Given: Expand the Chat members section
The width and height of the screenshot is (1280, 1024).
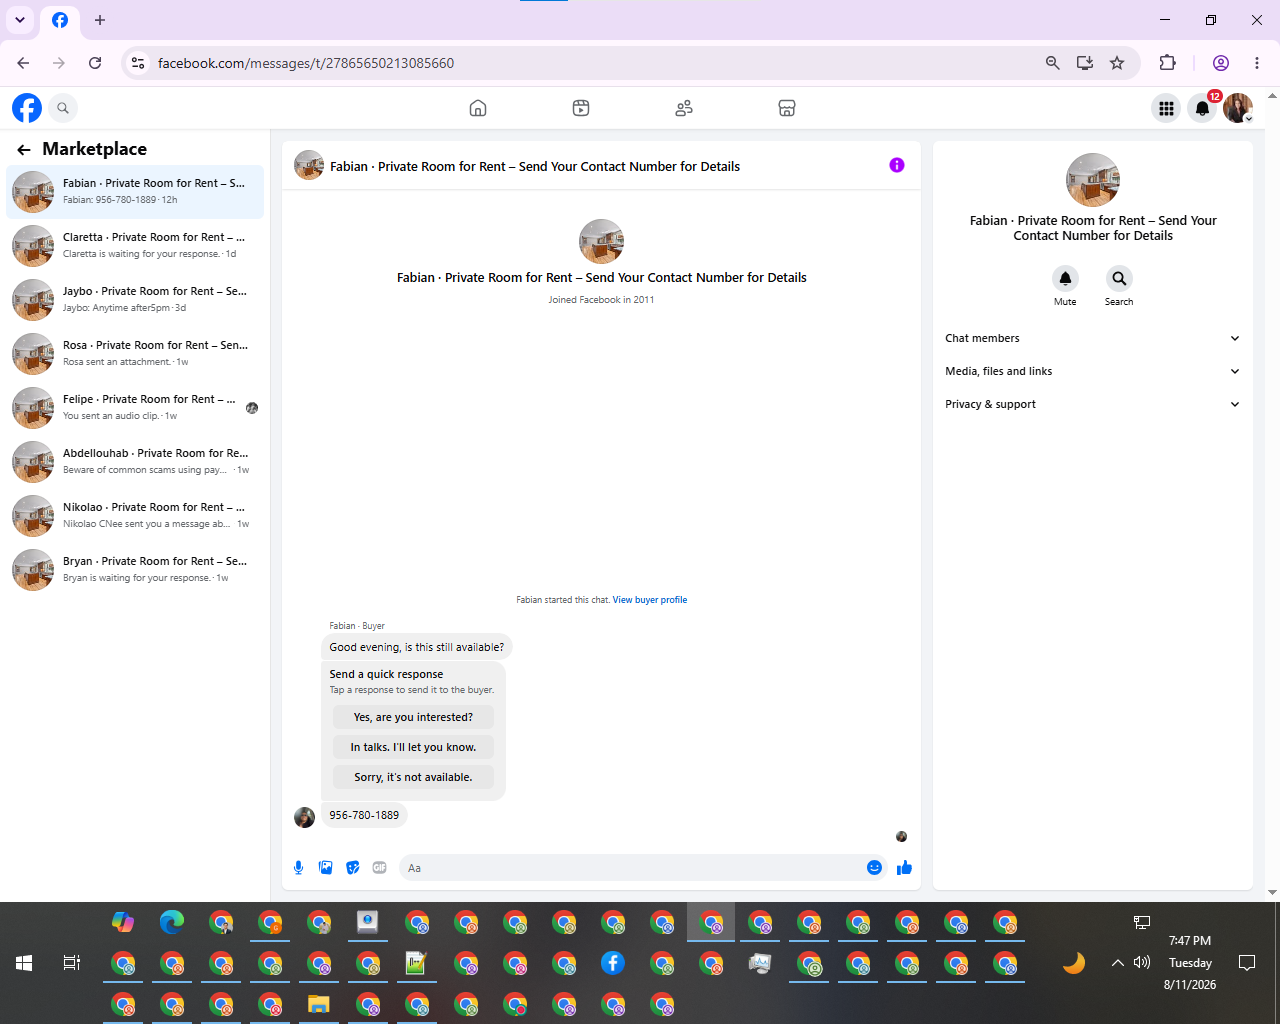Looking at the screenshot, I should pos(1093,338).
